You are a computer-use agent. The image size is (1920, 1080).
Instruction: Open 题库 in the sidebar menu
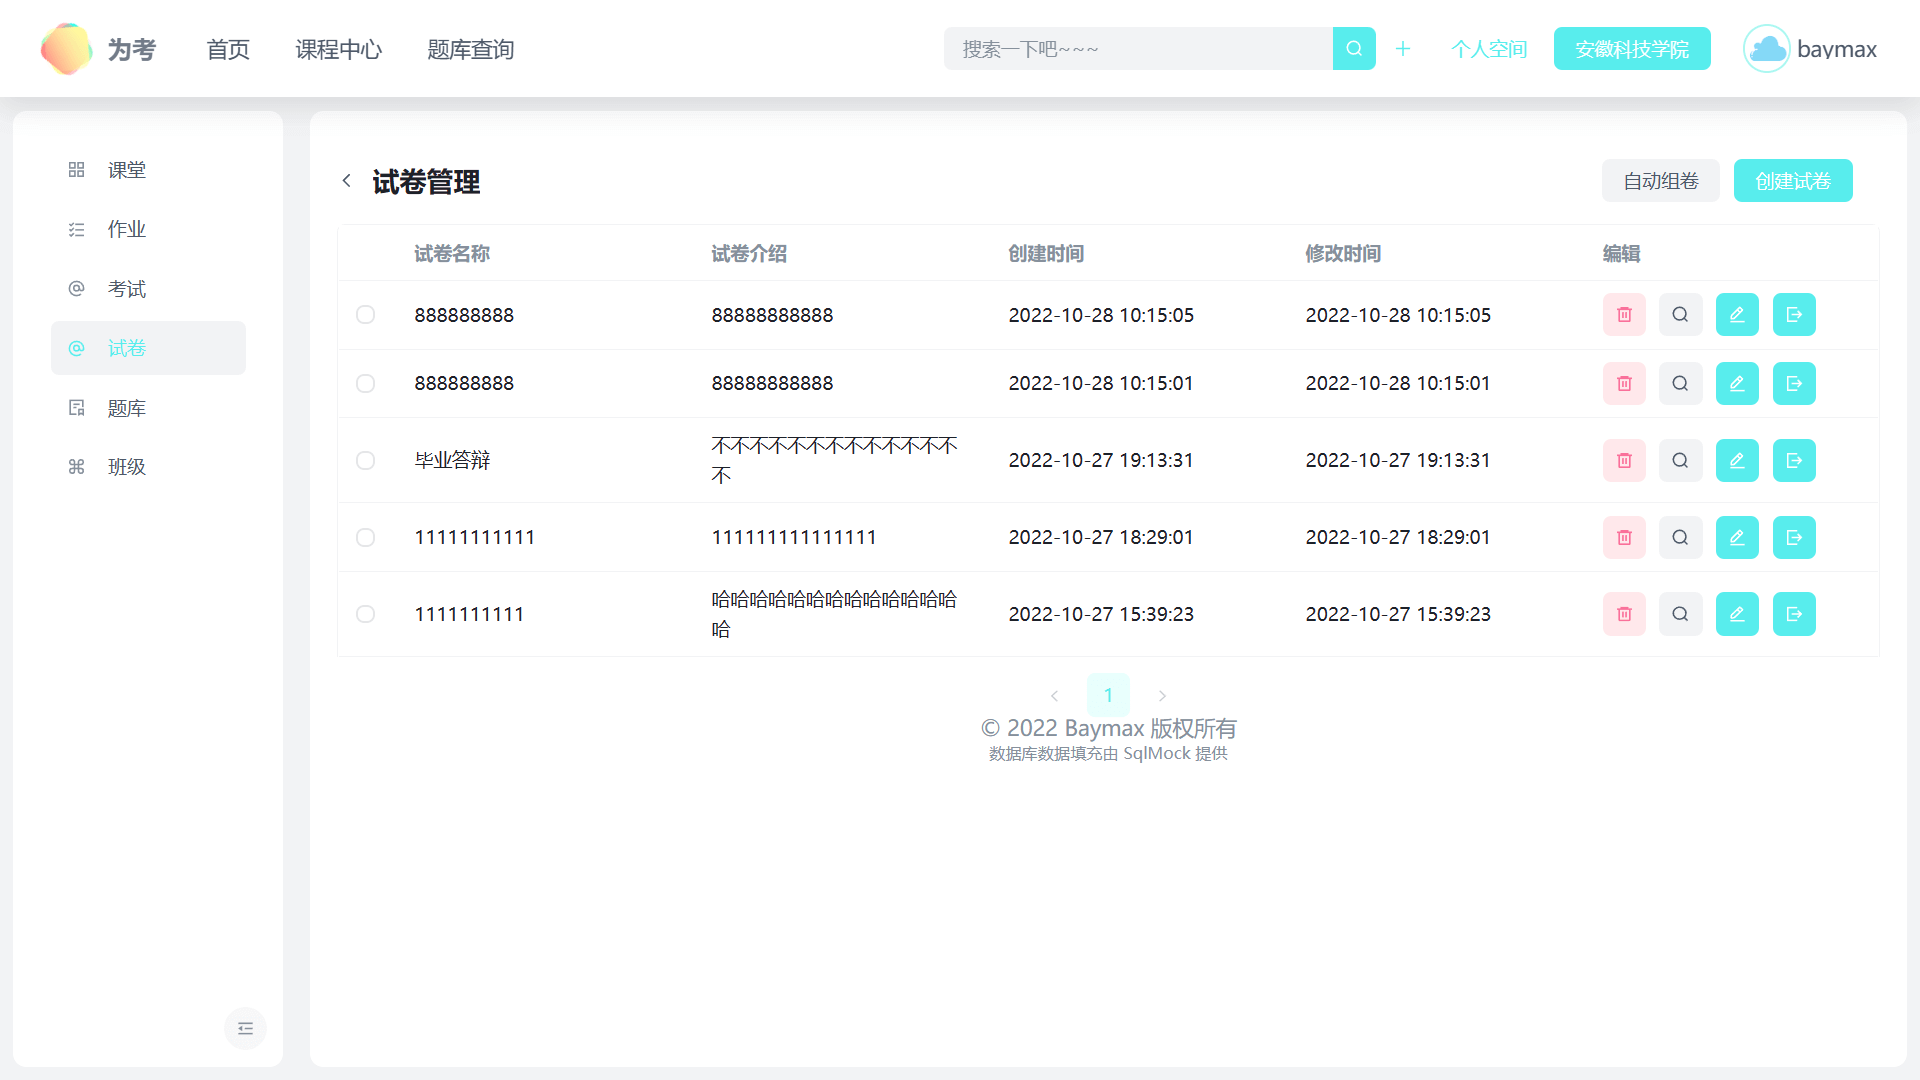point(127,408)
